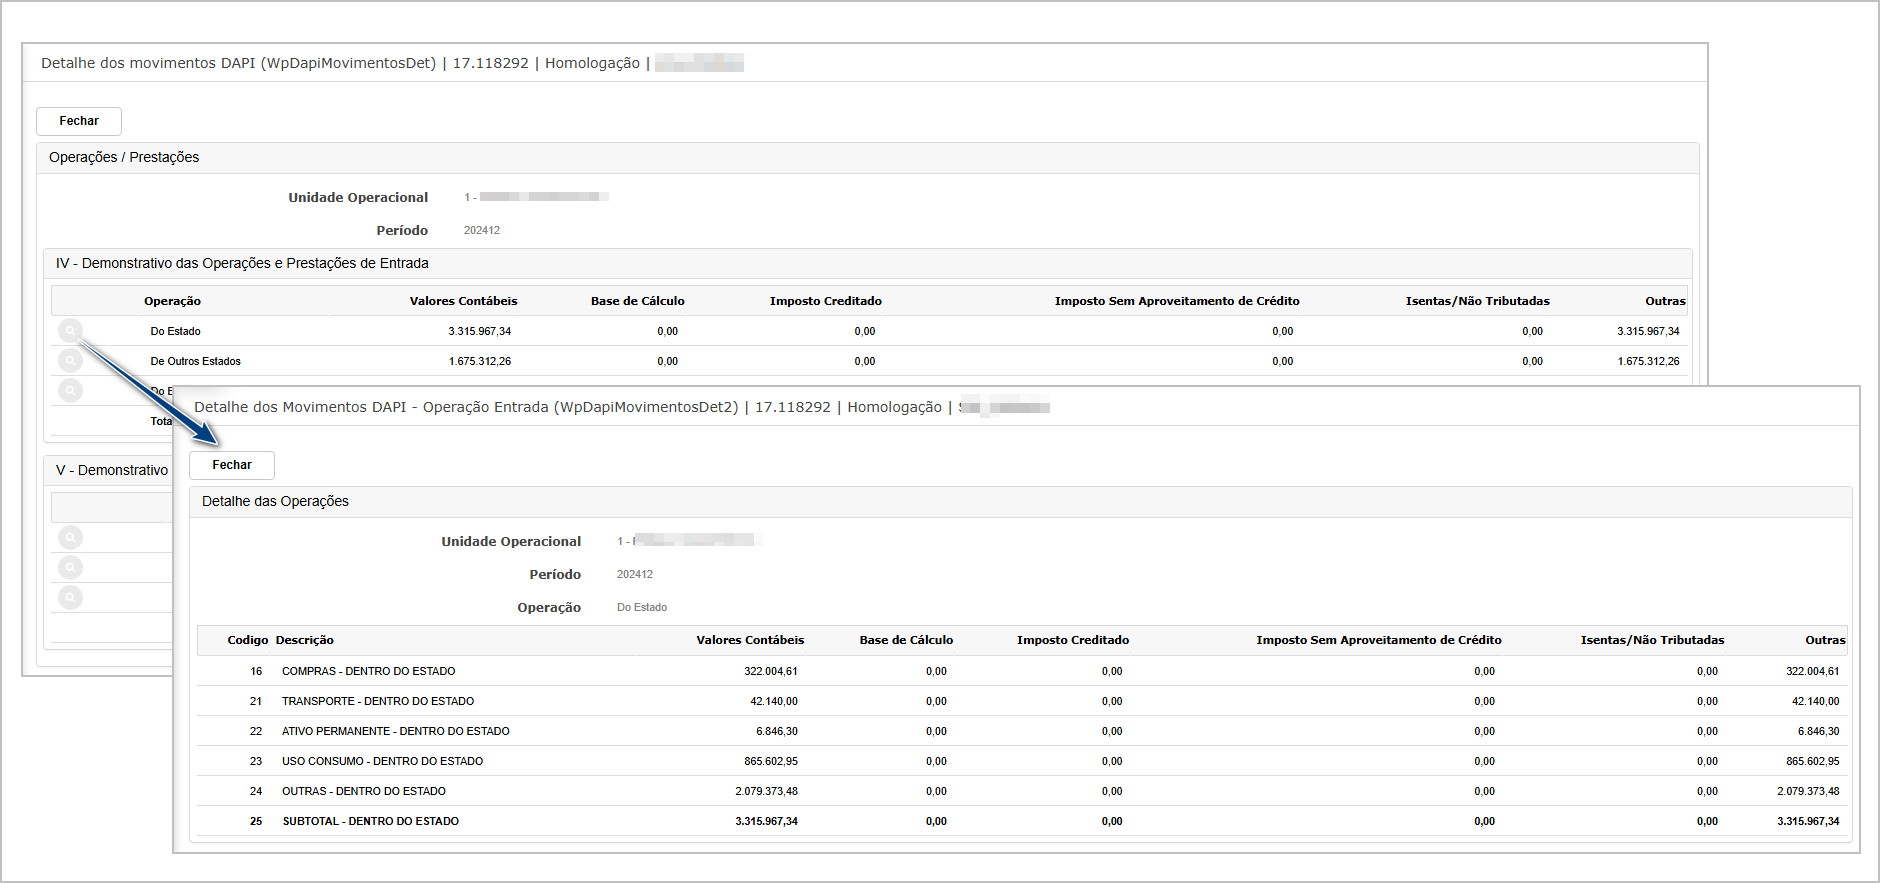Click the magnifier icon beside Do Estado
The image size is (1880, 883).
tap(70, 331)
